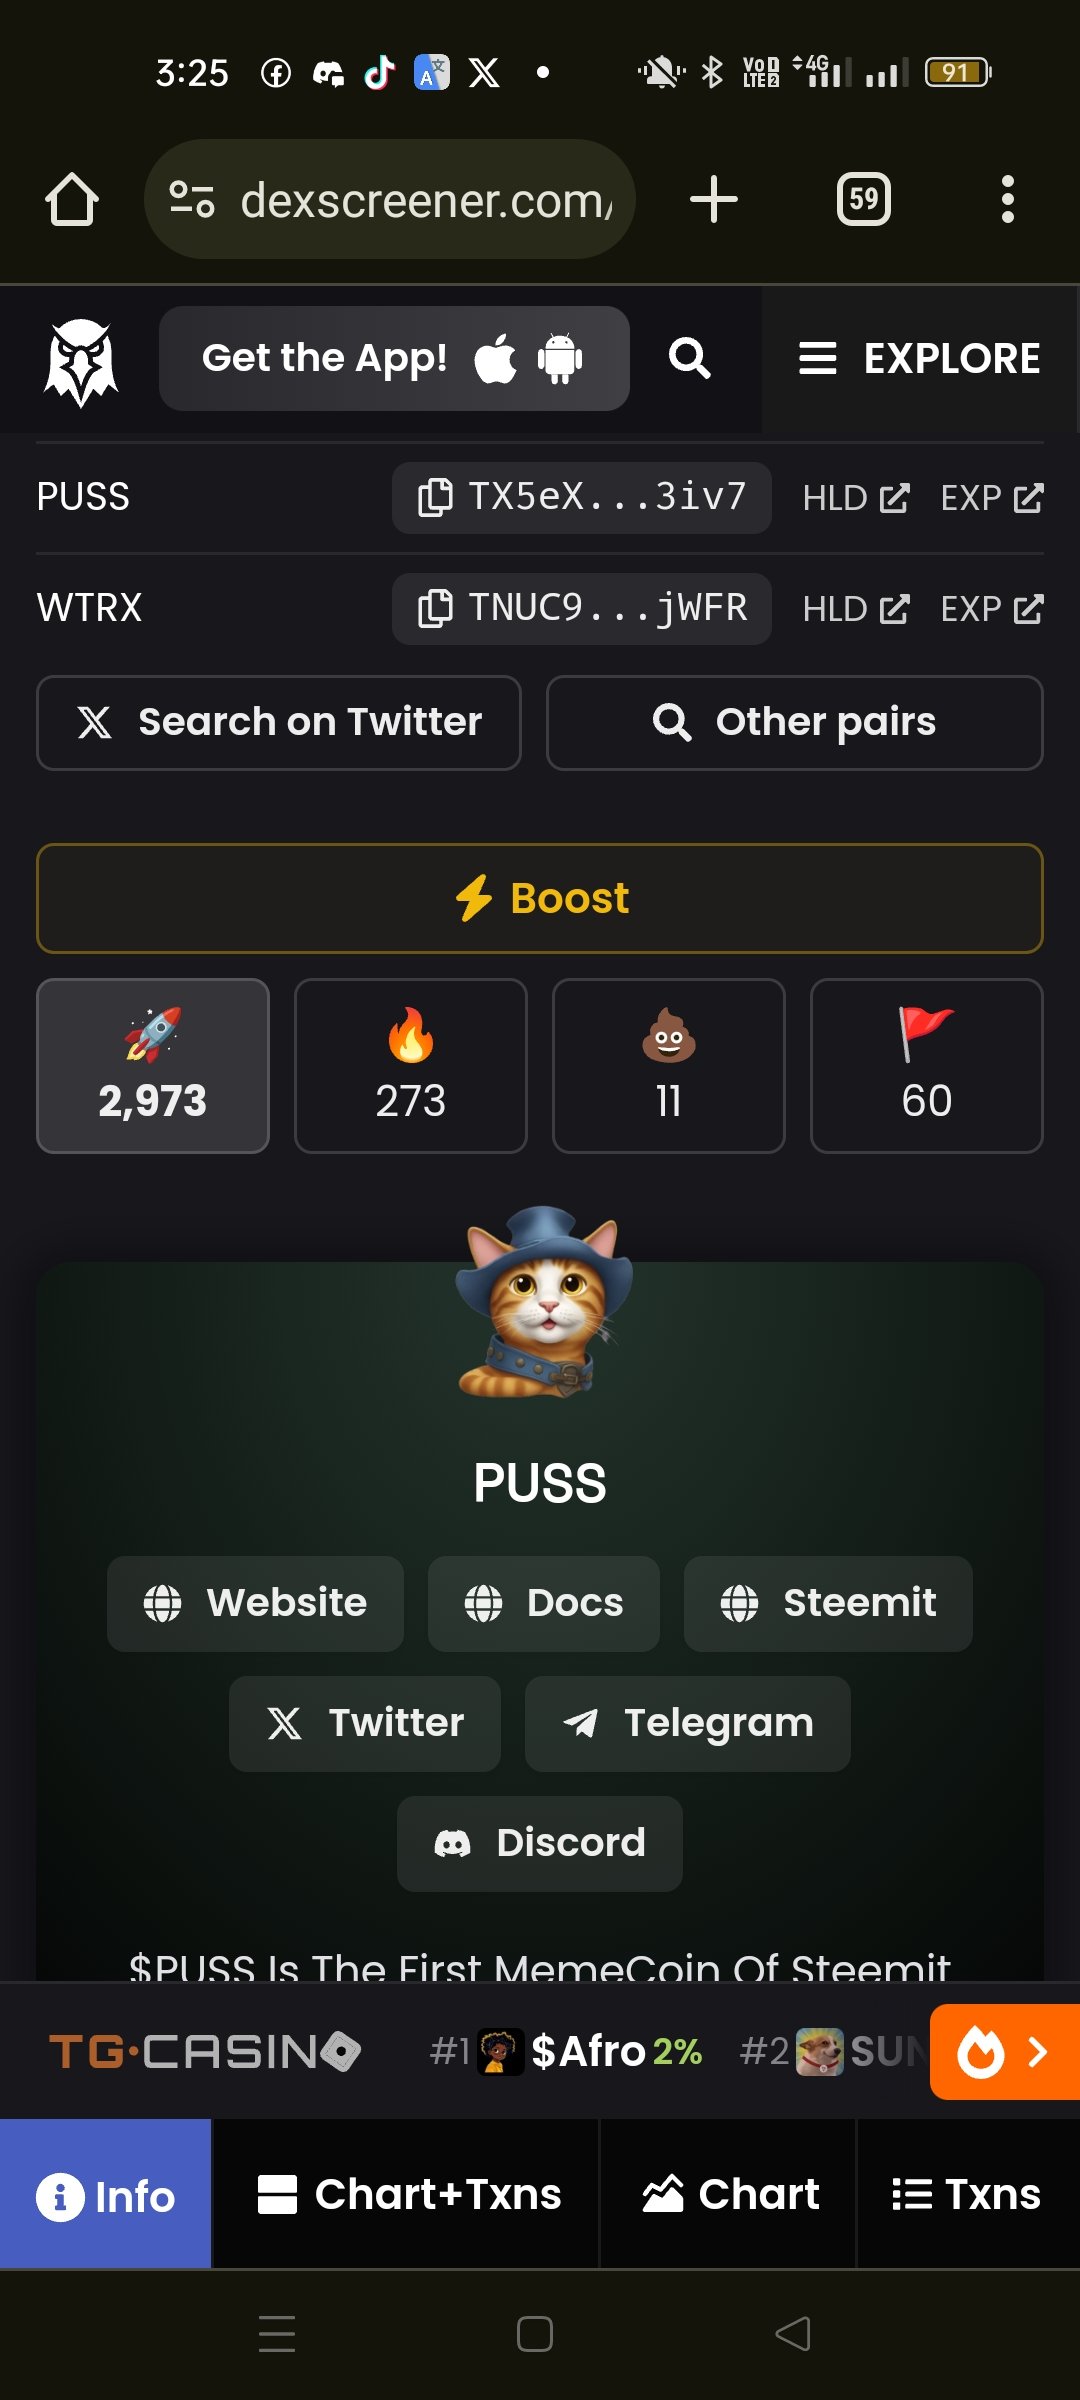Flag the token using the red flag
The image size is (1080, 2400).
tap(927, 1066)
